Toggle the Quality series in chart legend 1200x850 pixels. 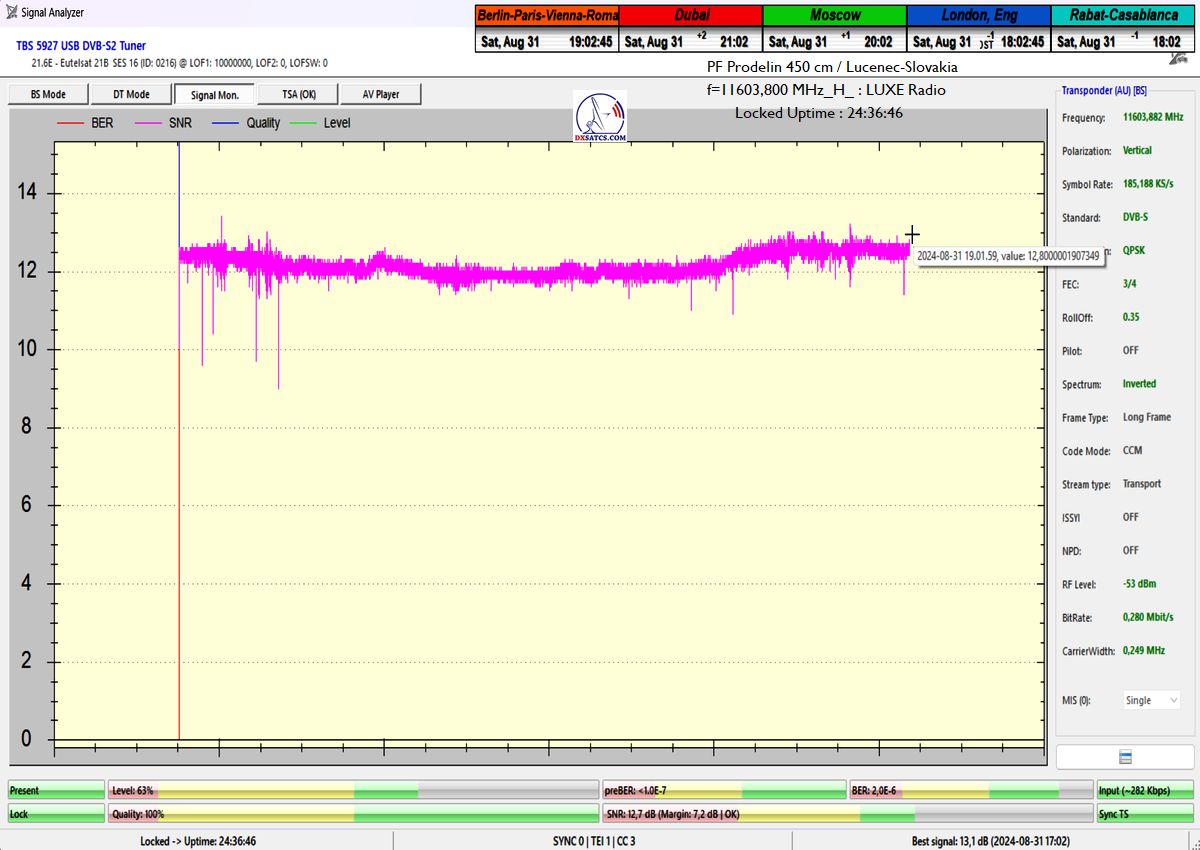(x=248, y=123)
